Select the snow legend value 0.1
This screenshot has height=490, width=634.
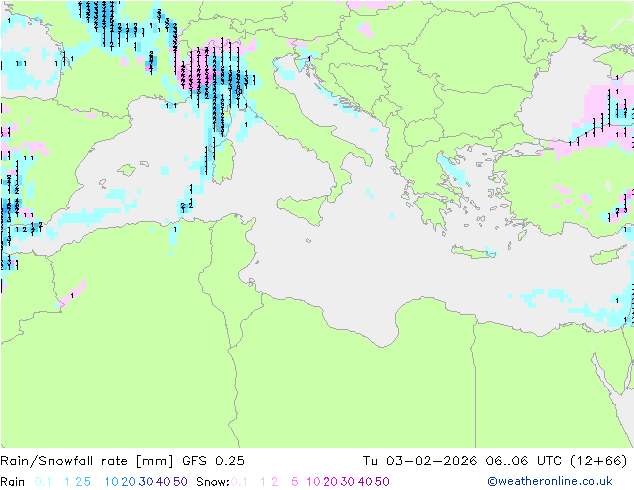tap(239, 482)
